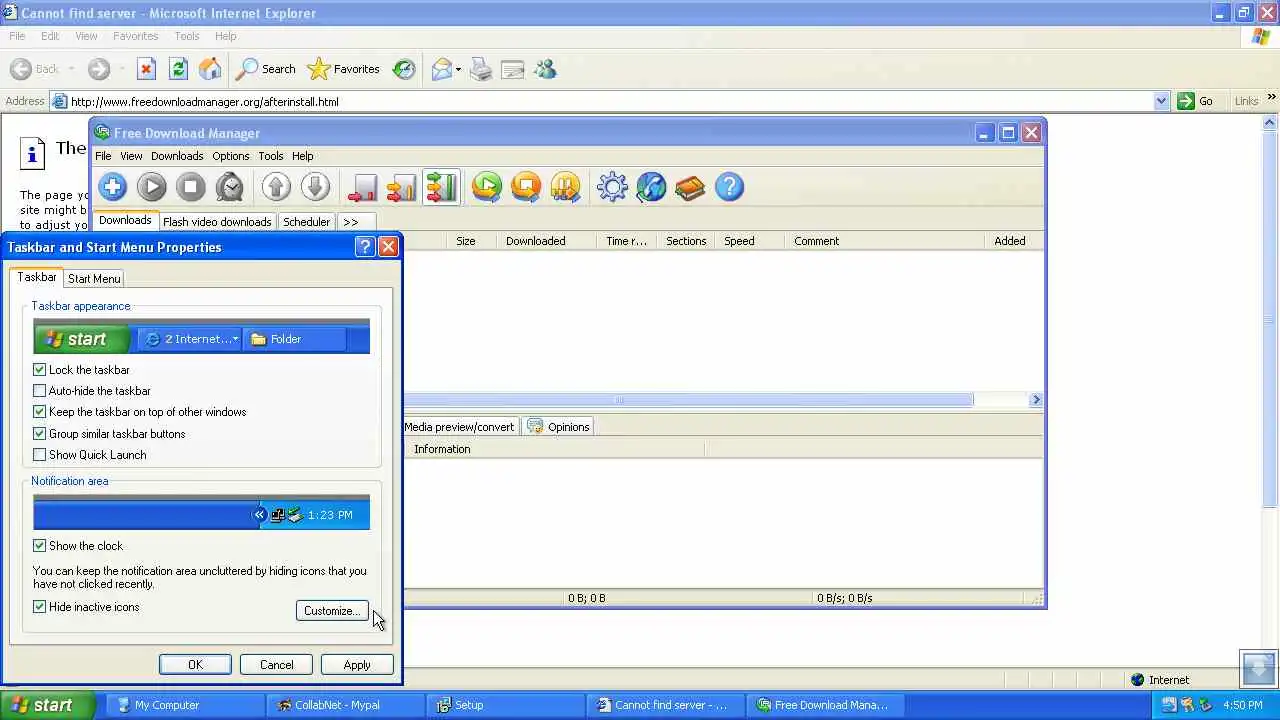Click the blue question mark Help icon
The image size is (1280, 720).
(x=729, y=187)
